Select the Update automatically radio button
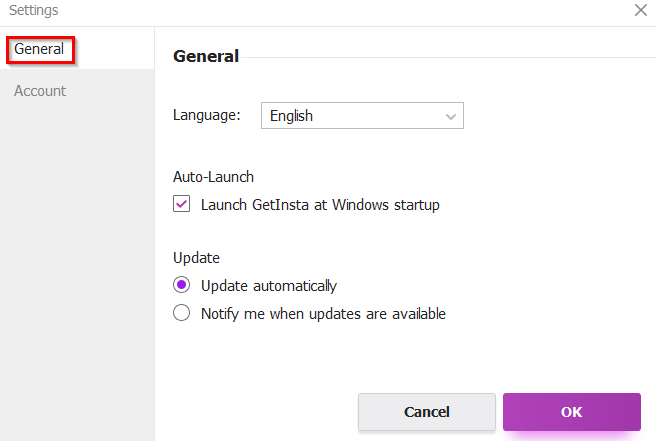This screenshot has width=657, height=441. tap(181, 285)
